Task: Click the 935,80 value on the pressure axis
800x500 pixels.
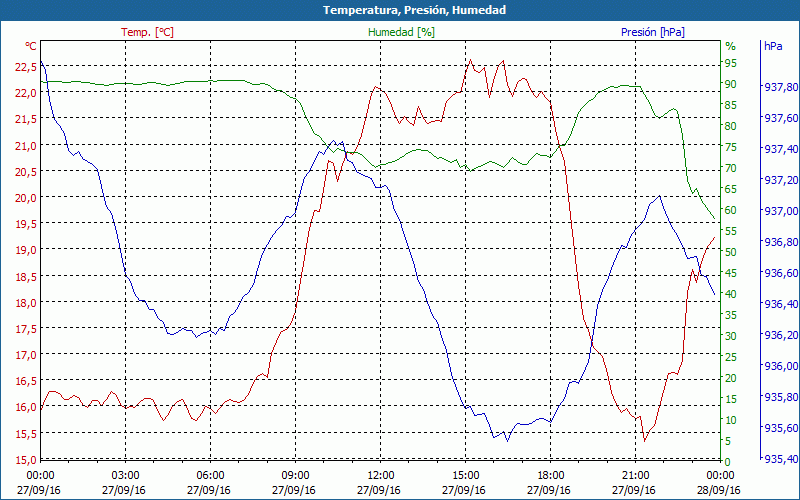Action: click(781, 397)
